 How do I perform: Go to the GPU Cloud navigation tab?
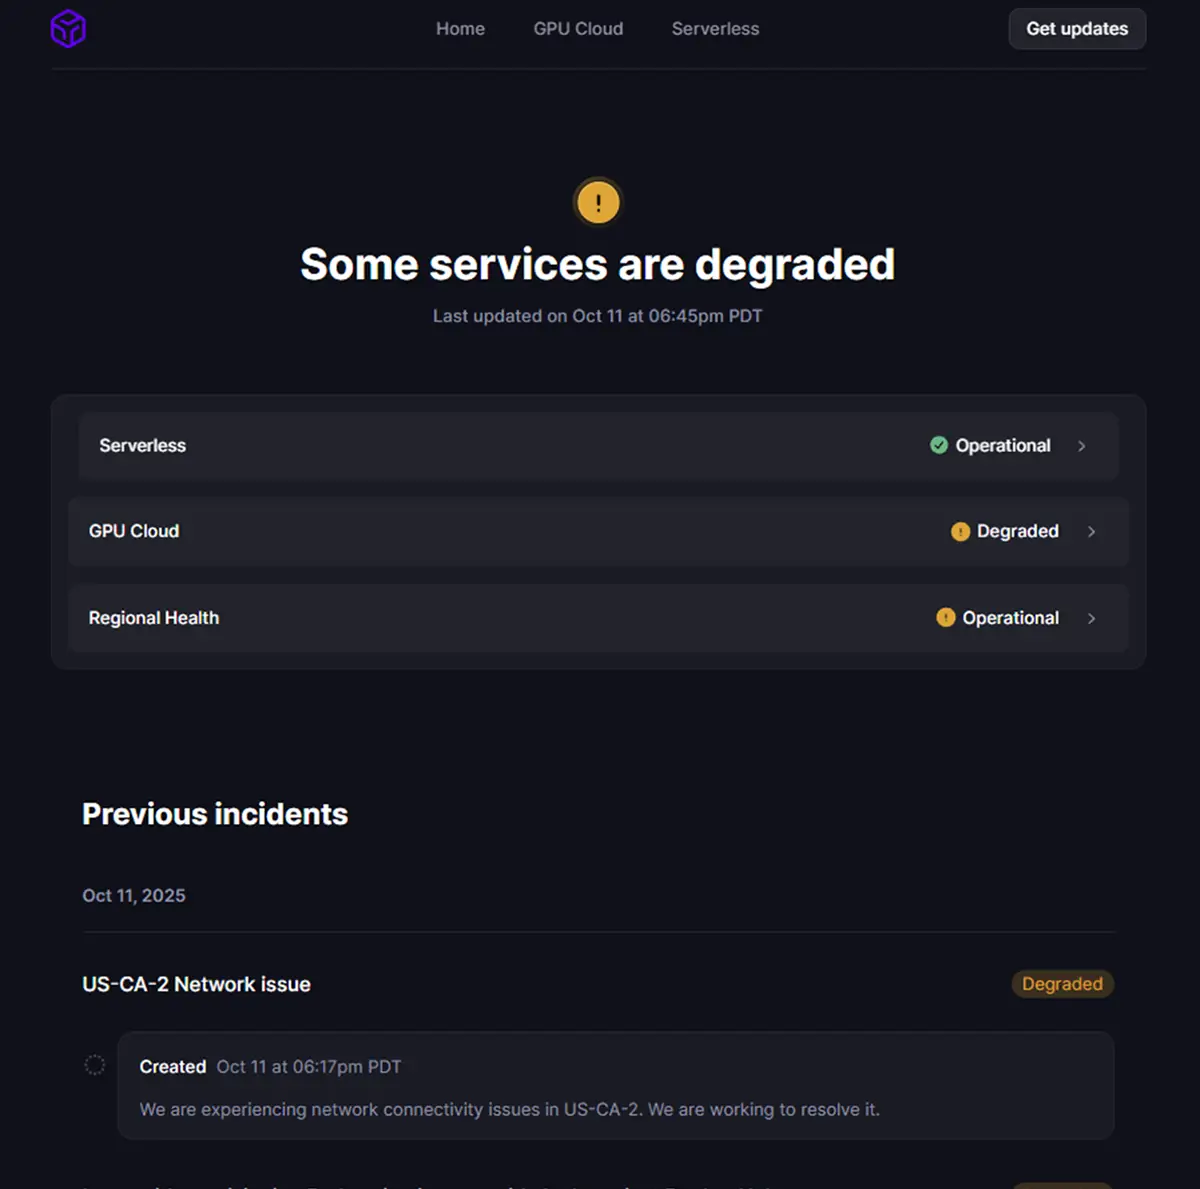578,29
